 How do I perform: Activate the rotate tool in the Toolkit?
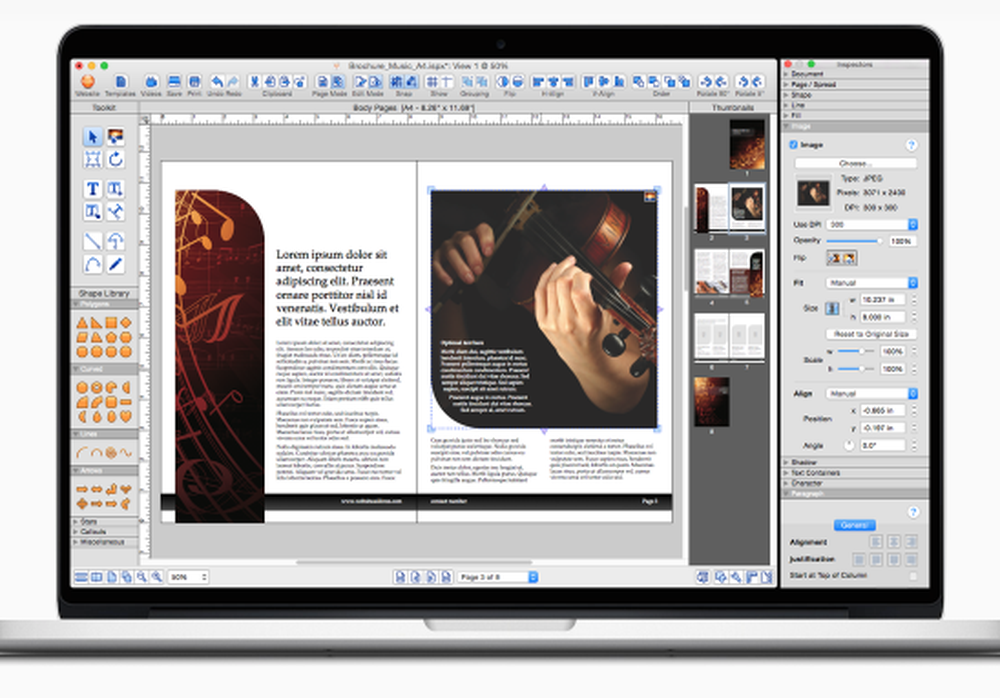click(116, 158)
